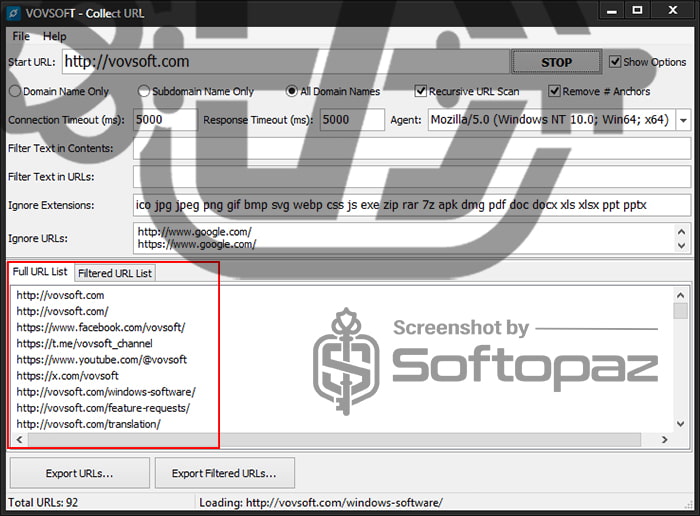The height and width of the screenshot is (516, 700).
Task: Select the t.me/vovsoft_channel URL row
Action: [x=84, y=343]
